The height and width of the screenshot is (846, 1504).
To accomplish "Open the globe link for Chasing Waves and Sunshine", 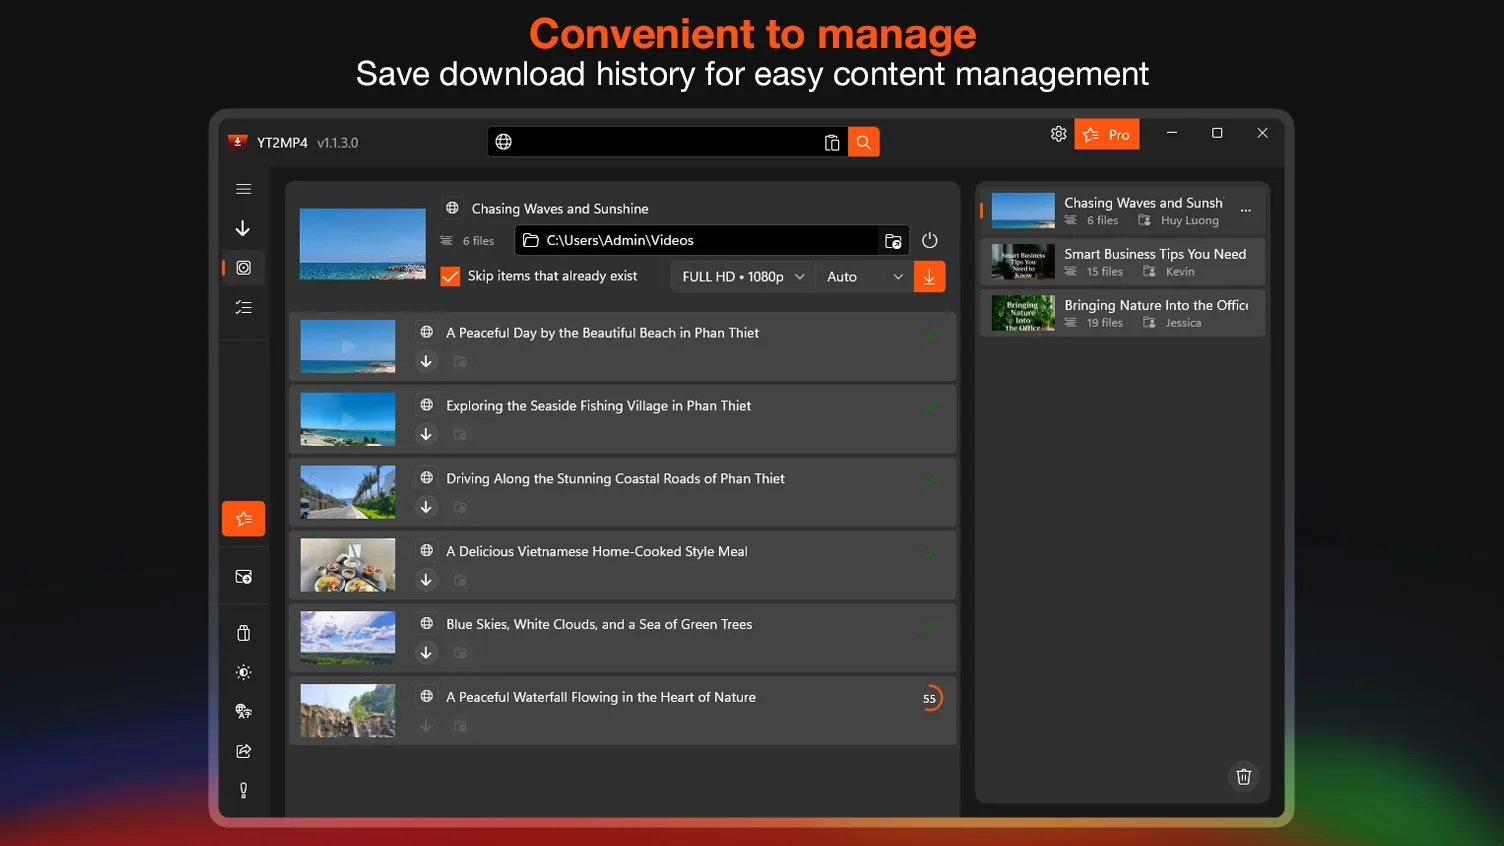I will tap(452, 208).
